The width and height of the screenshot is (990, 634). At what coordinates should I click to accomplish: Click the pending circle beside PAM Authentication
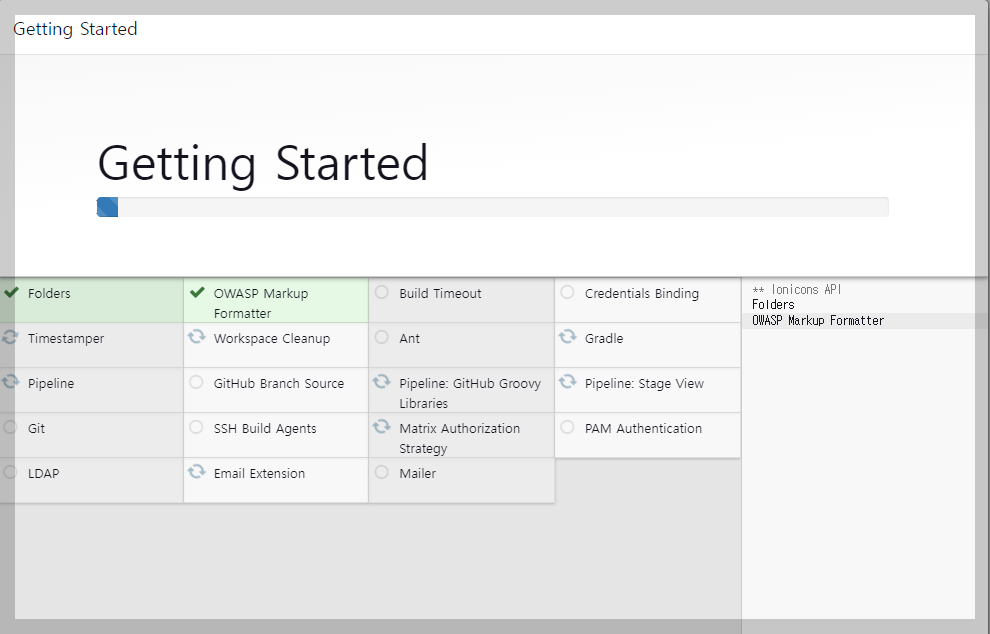pyautogui.click(x=567, y=427)
